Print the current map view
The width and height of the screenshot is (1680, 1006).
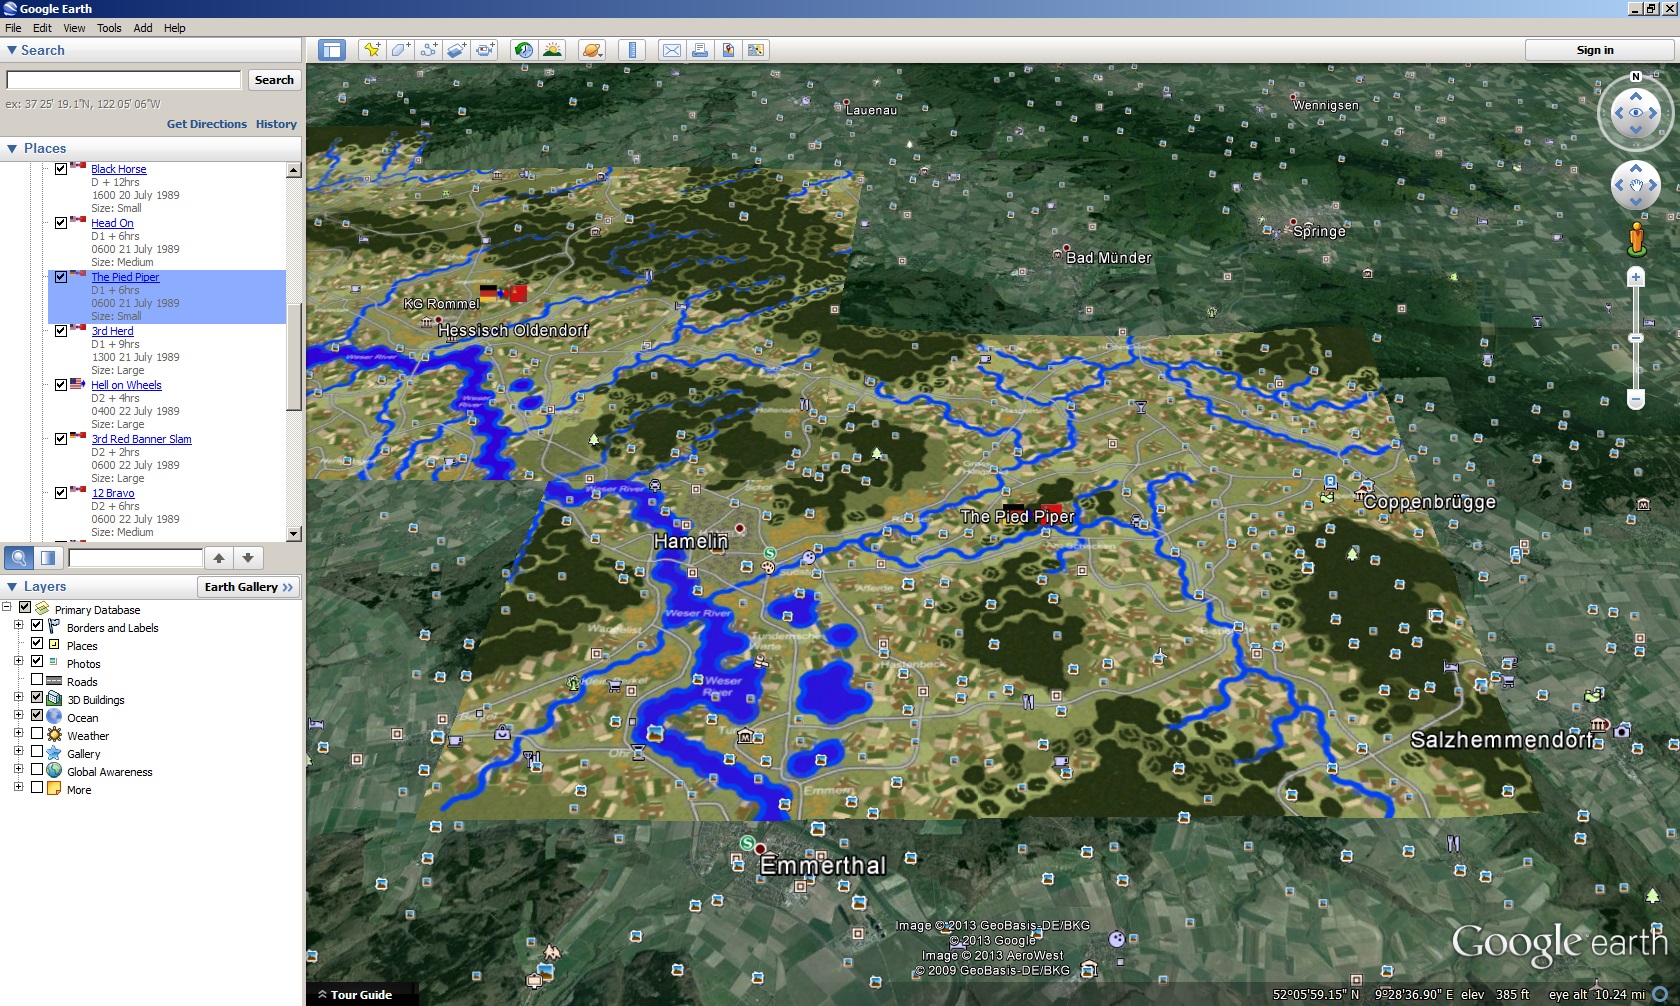[700, 50]
